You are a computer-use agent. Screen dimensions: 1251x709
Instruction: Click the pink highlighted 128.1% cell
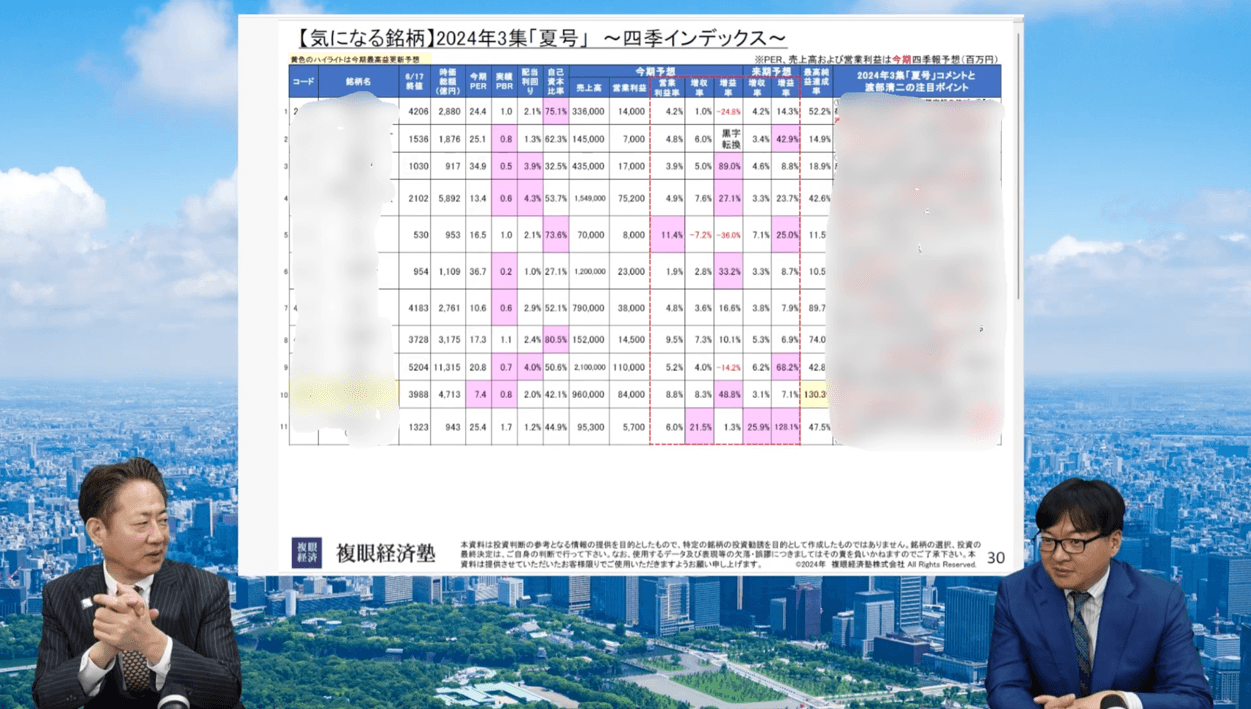[x=785, y=427]
